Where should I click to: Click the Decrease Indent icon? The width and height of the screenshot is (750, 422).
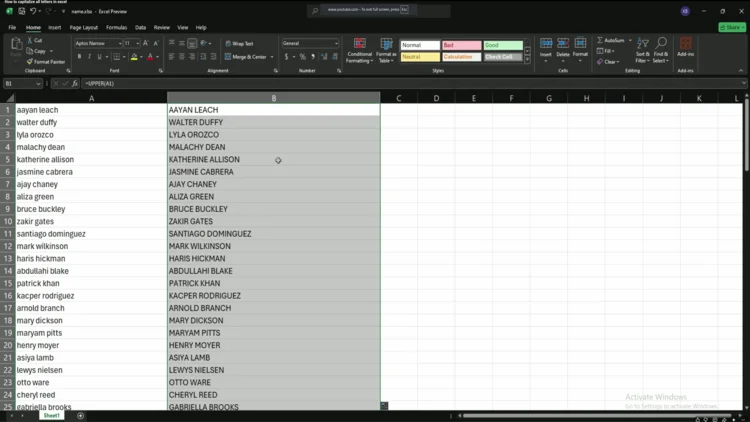point(203,57)
